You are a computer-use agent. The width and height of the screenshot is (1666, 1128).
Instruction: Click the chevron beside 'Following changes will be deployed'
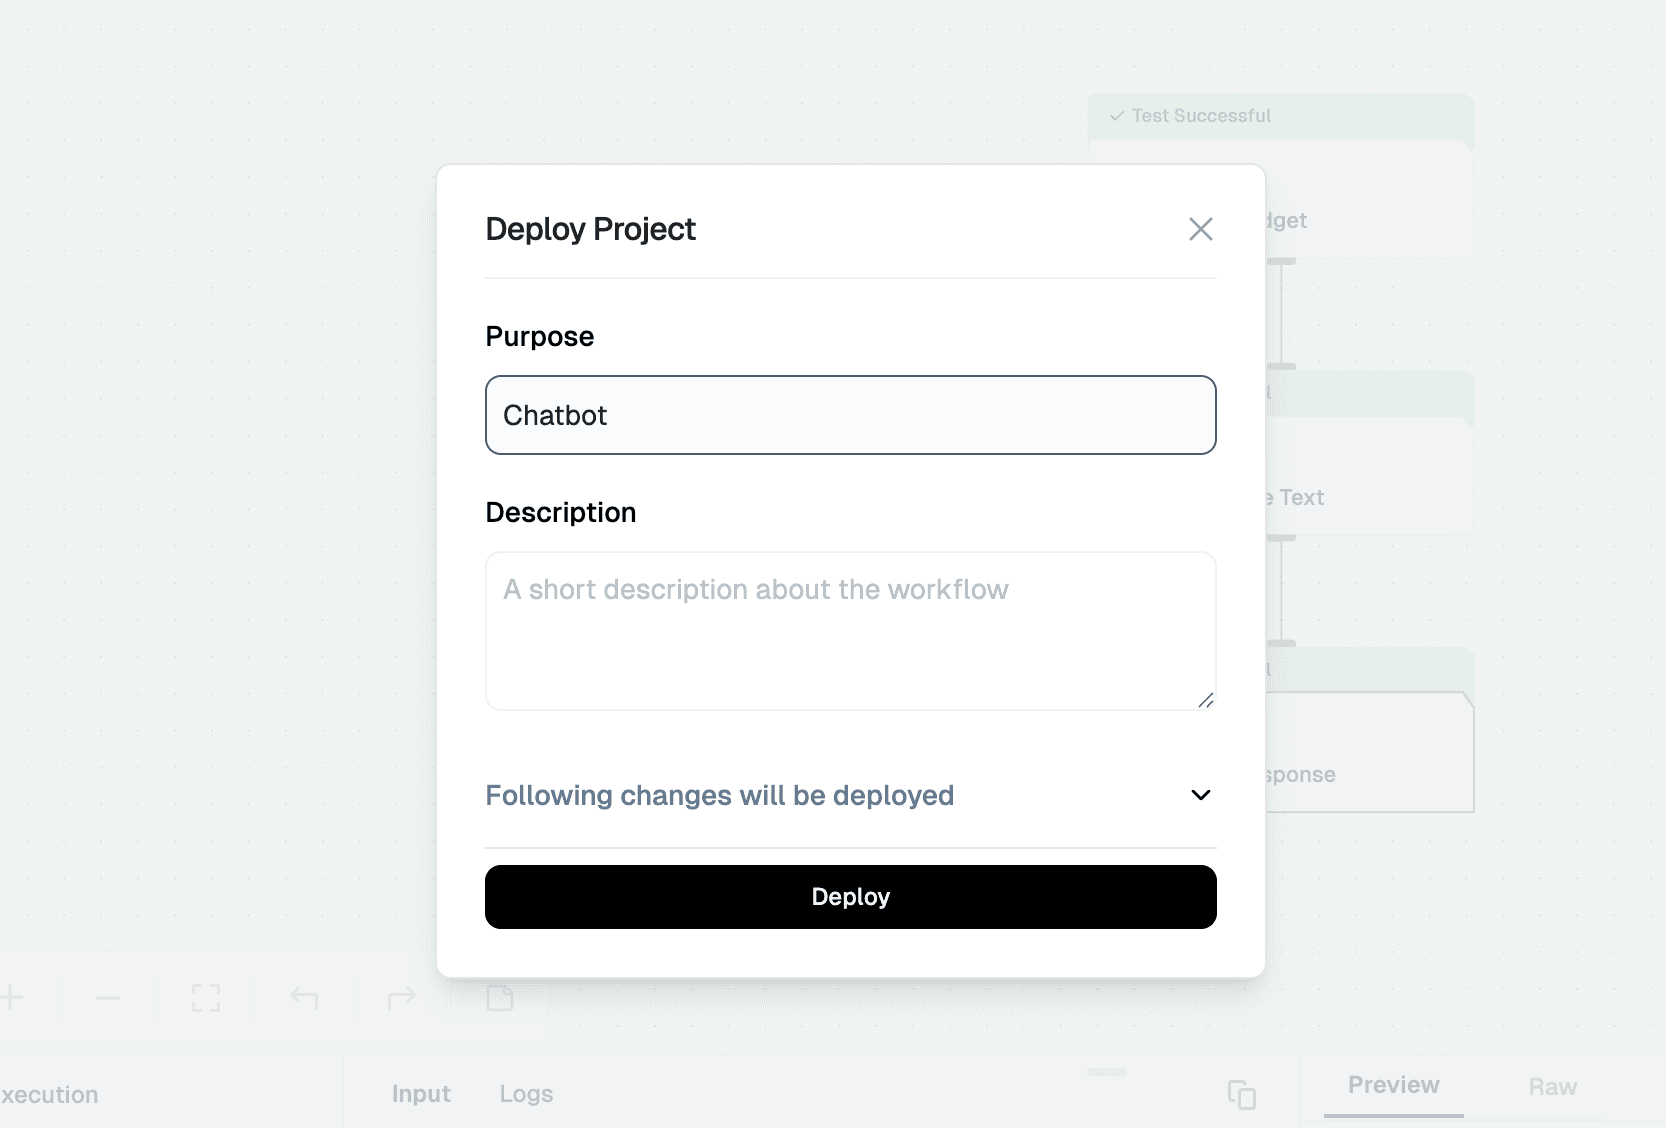click(x=1200, y=795)
